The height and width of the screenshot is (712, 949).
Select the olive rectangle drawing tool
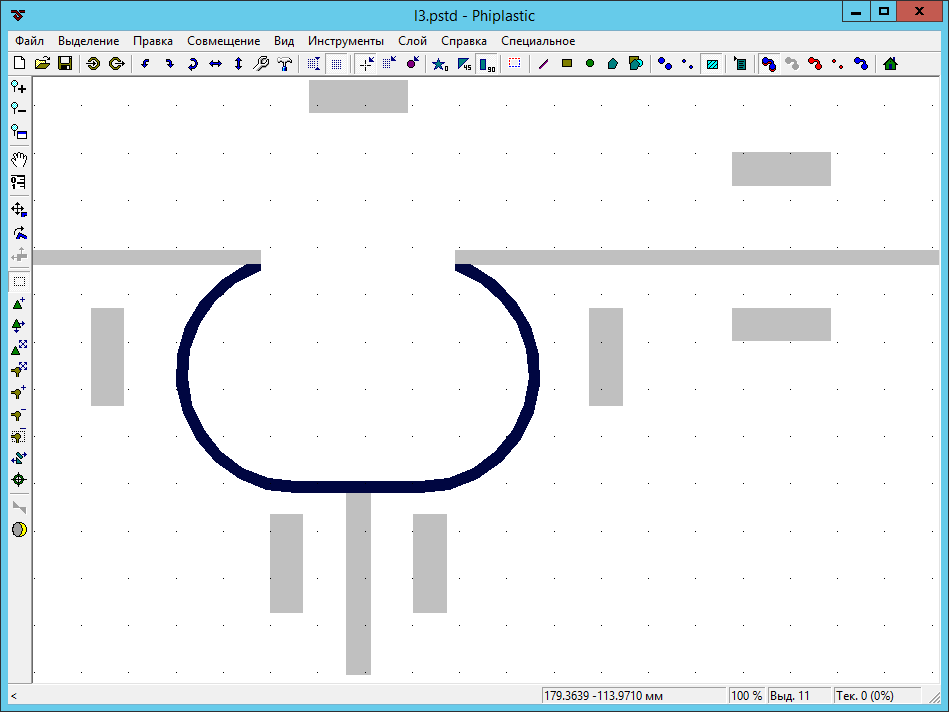(567, 64)
